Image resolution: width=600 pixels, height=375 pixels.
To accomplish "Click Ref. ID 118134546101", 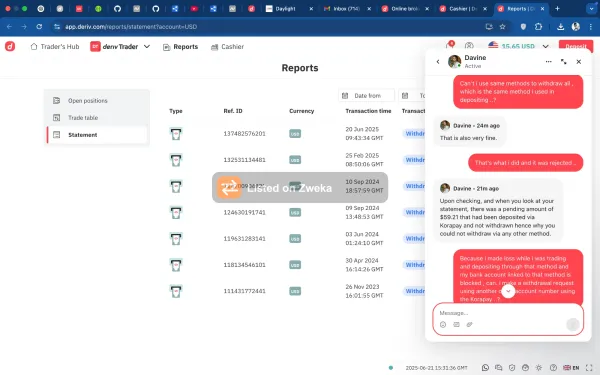I will (244, 265).
